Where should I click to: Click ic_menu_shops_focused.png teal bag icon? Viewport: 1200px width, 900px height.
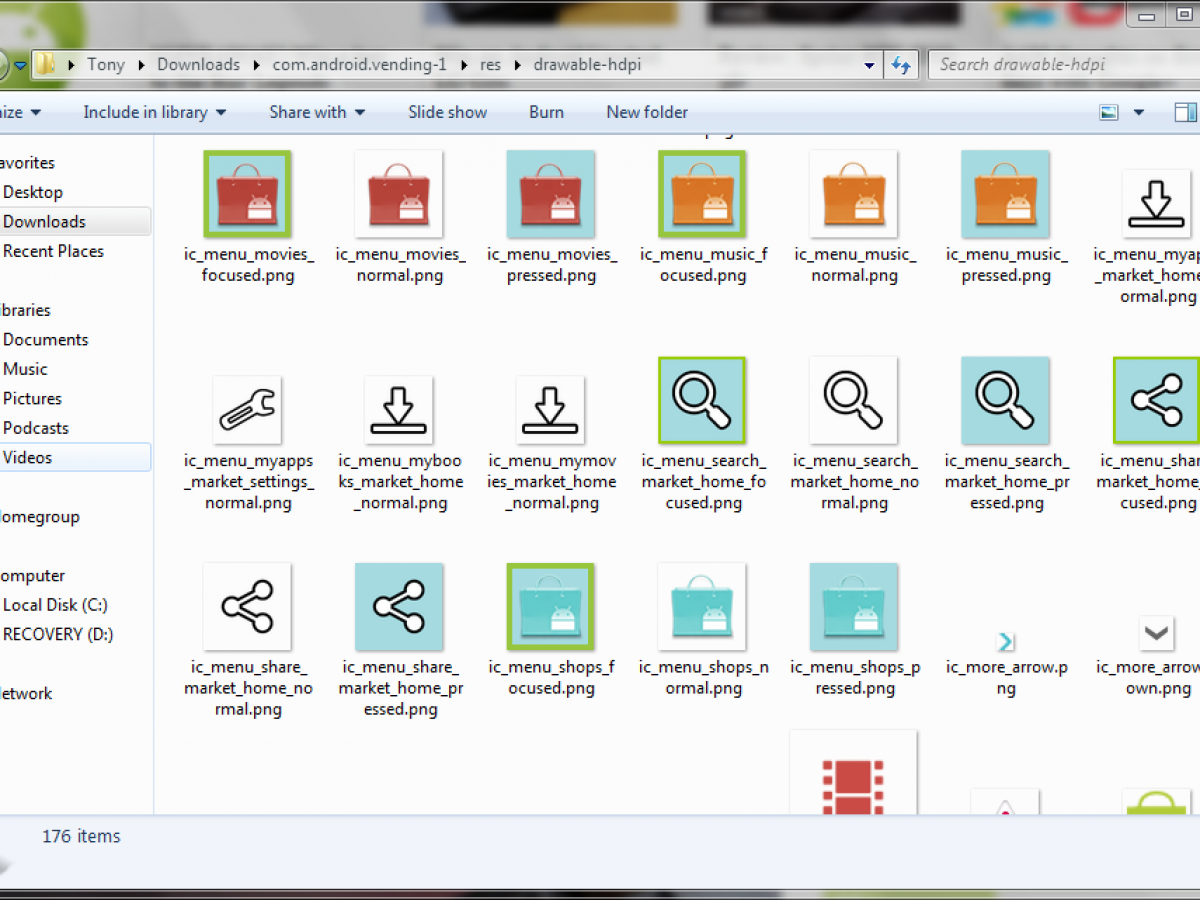coord(550,606)
